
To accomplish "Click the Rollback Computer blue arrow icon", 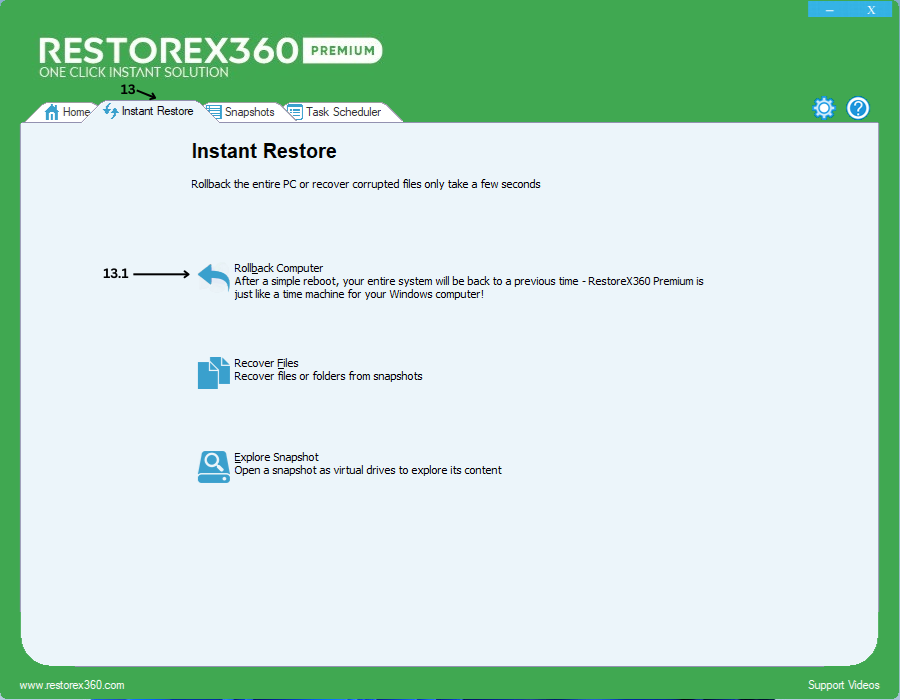I will pos(213,276).
